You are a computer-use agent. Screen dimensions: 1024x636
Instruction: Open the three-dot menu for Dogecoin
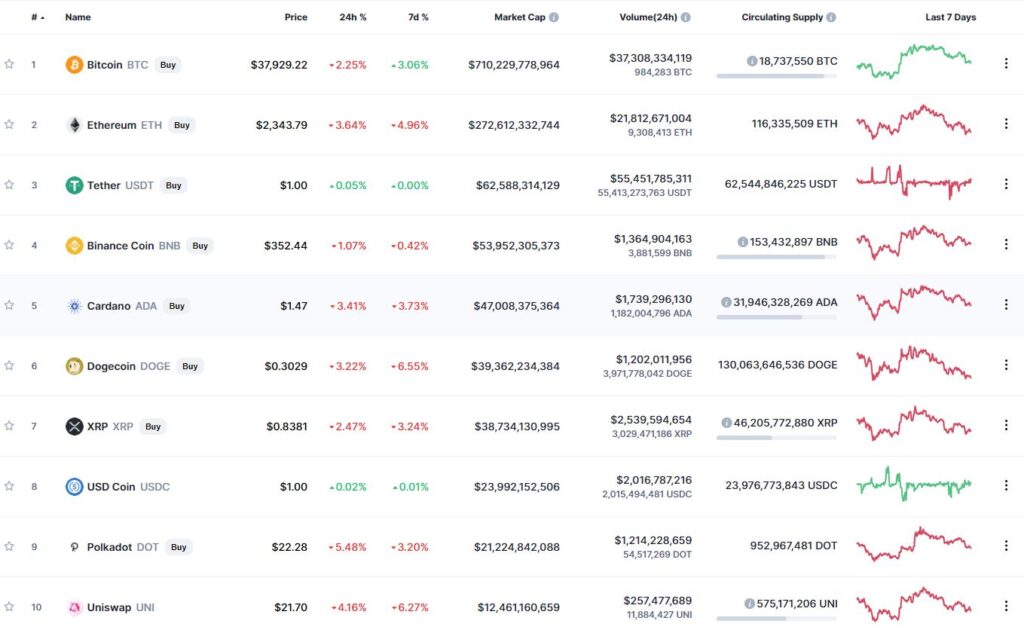pyautogui.click(x=1006, y=364)
